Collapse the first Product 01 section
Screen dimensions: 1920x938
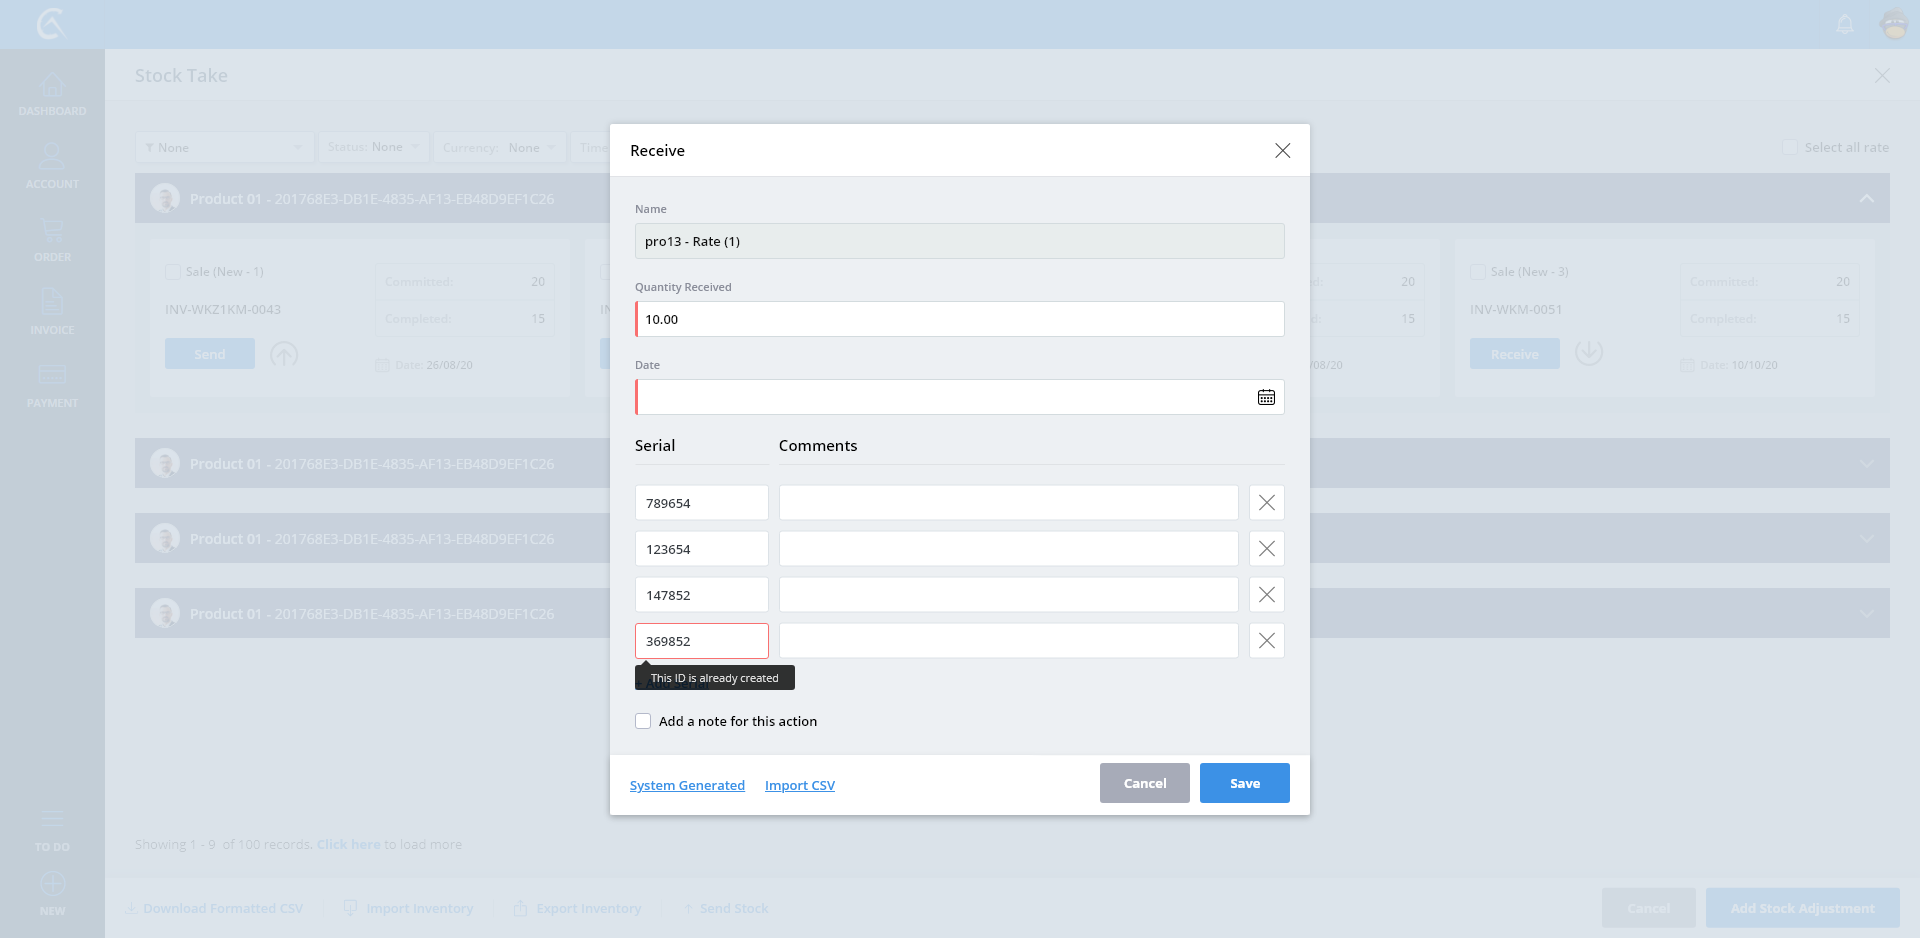[1866, 199]
